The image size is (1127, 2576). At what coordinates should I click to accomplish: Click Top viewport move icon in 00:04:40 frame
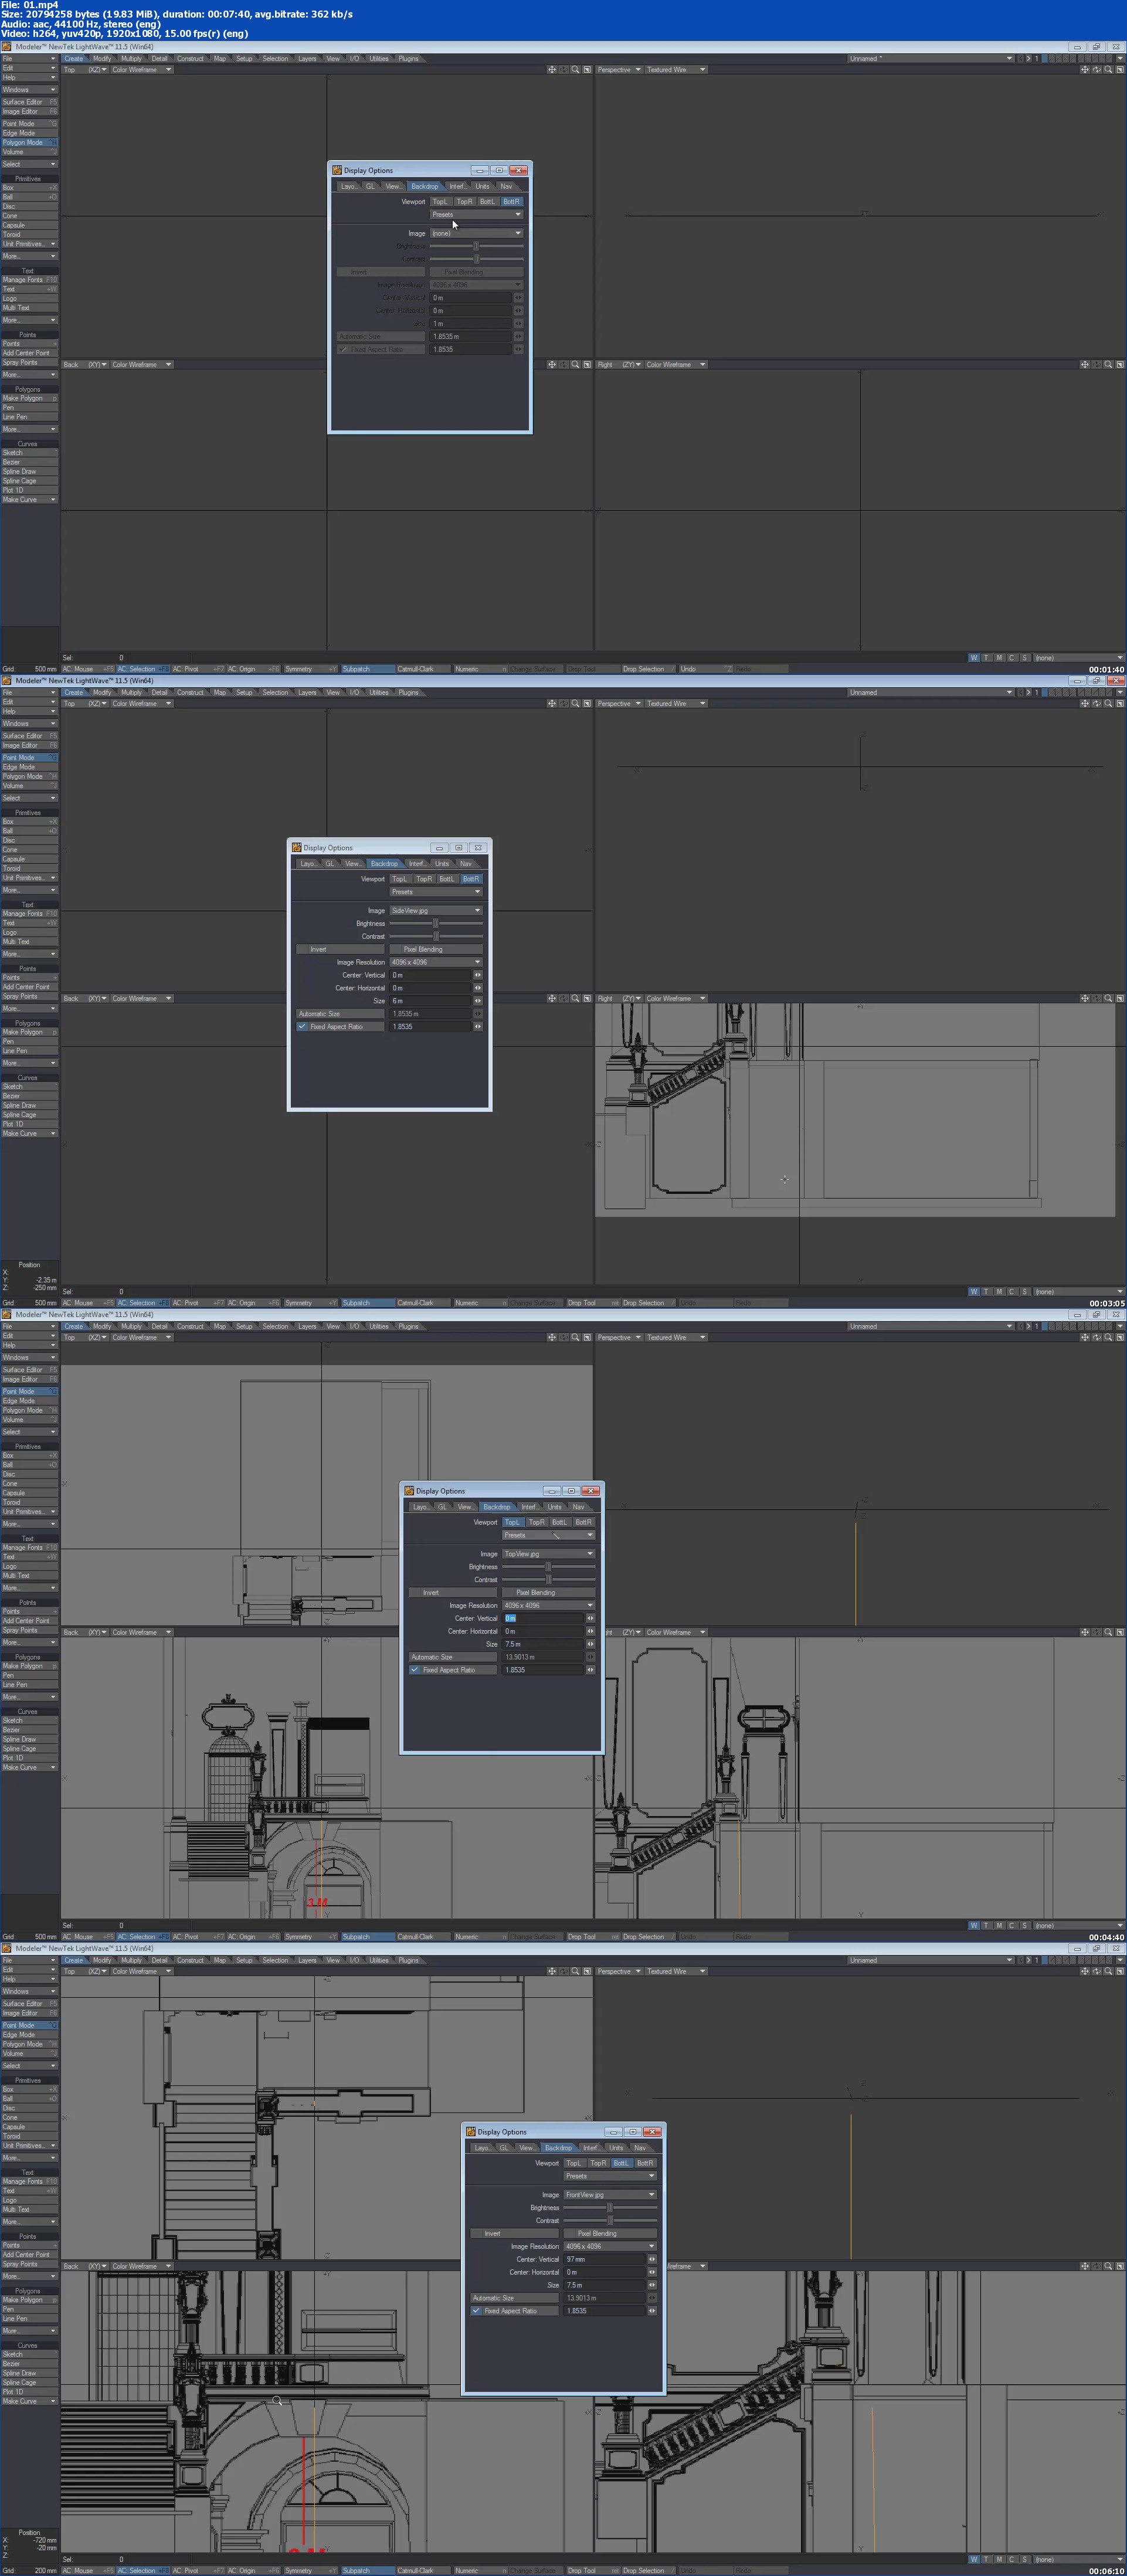(552, 1338)
